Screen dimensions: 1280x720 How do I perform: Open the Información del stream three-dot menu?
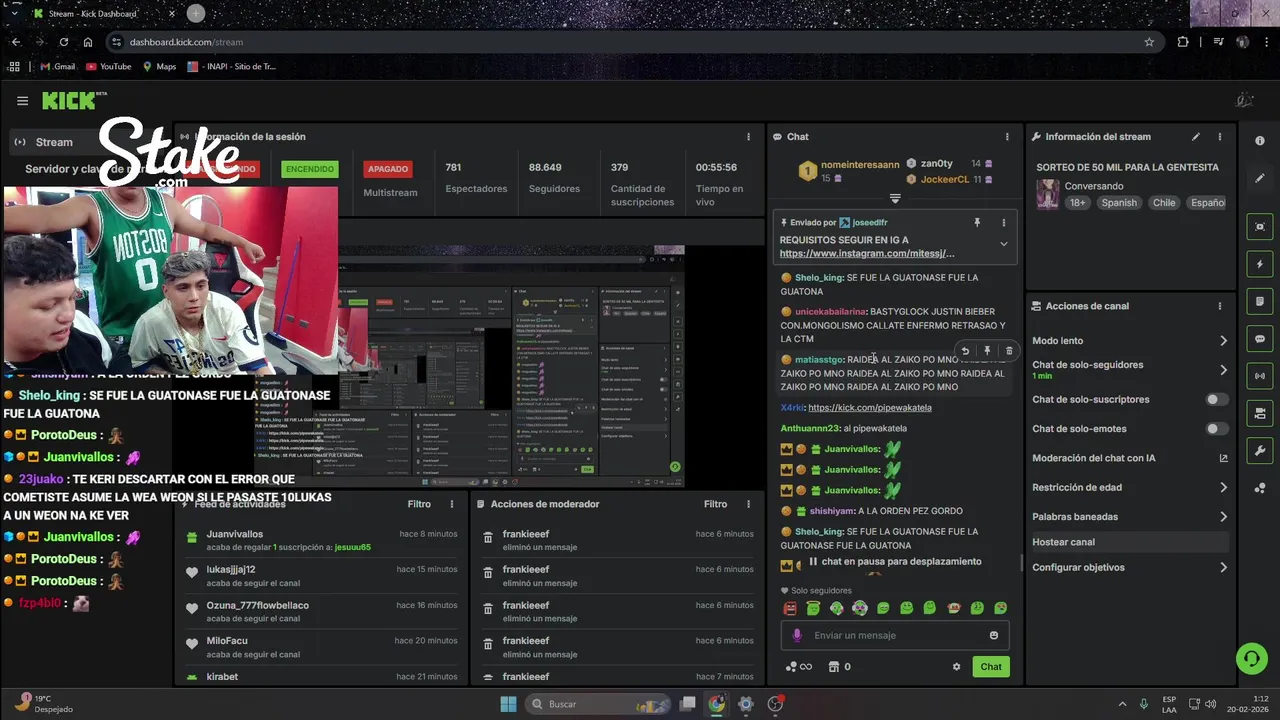coord(1220,137)
